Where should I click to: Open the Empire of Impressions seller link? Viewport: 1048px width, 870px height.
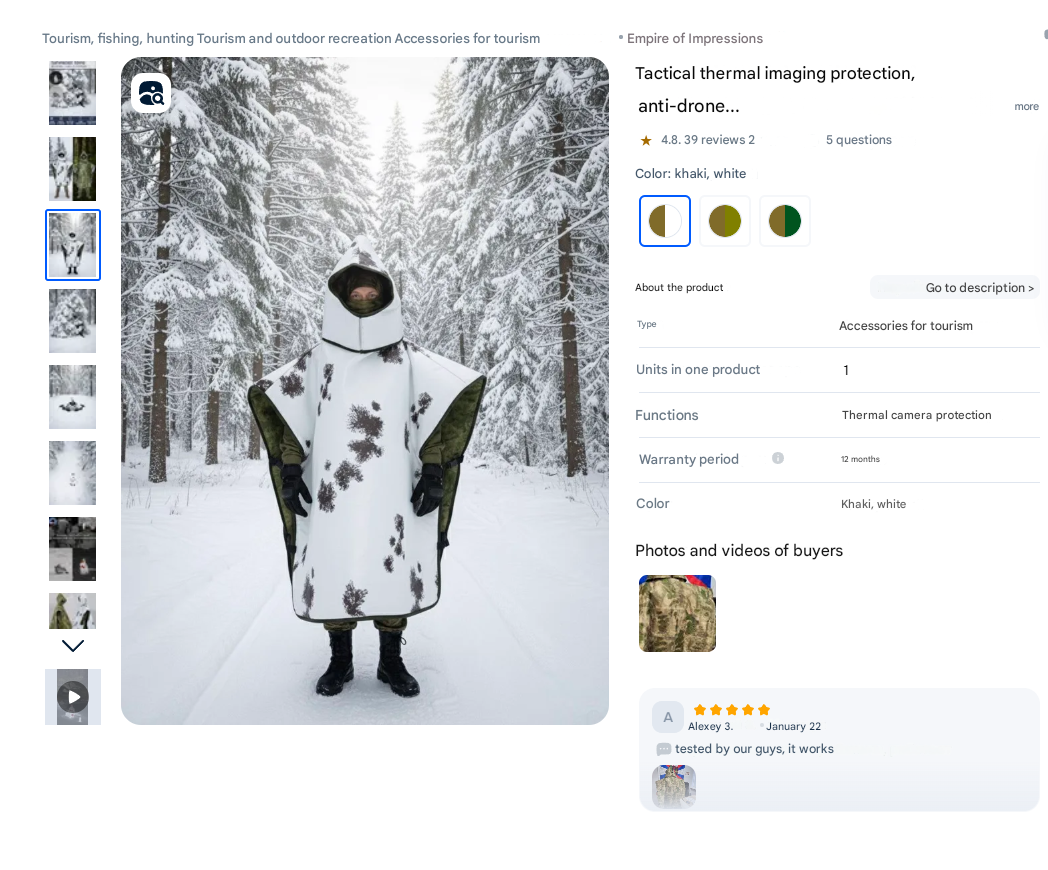point(694,38)
